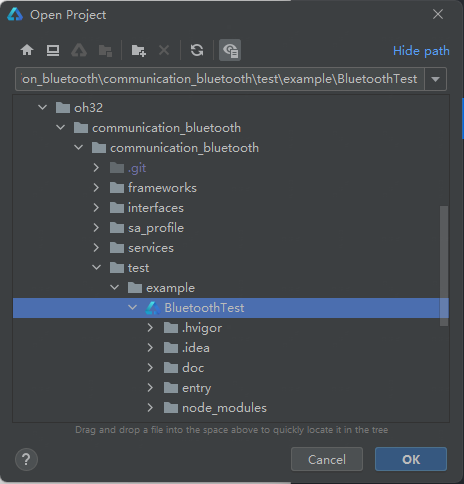Click the New Folder toolbar icon
Image resolution: width=464 pixels, height=484 pixels.
click(x=138, y=51)
